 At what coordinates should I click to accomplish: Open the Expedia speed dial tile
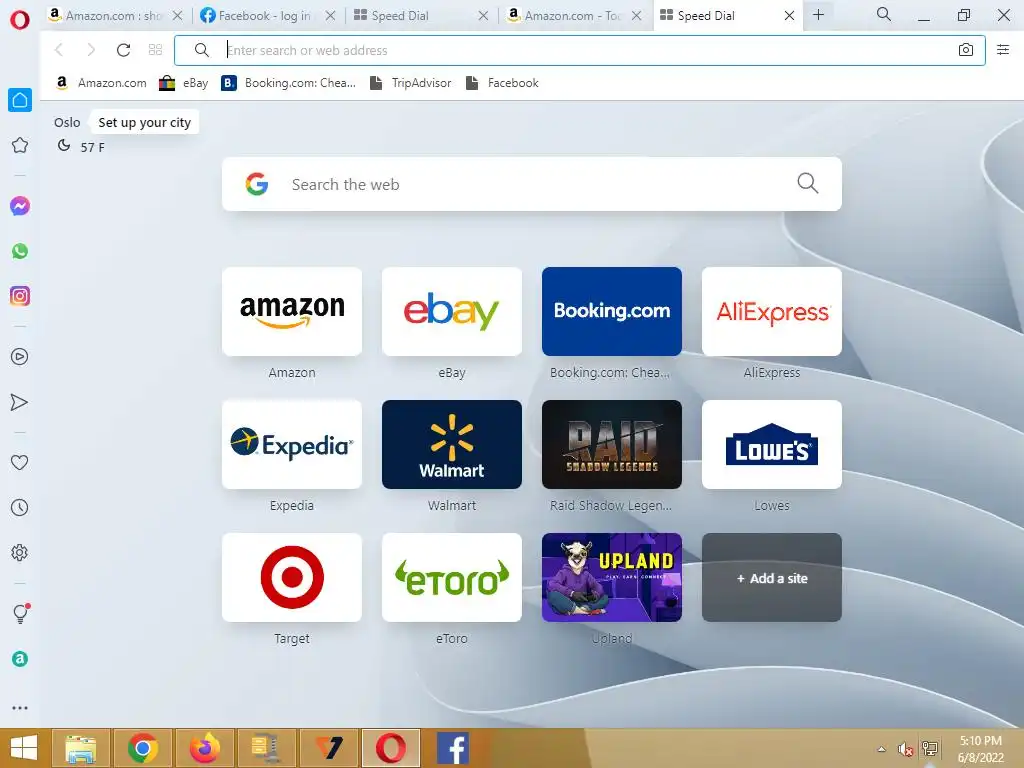pos(292,445)
